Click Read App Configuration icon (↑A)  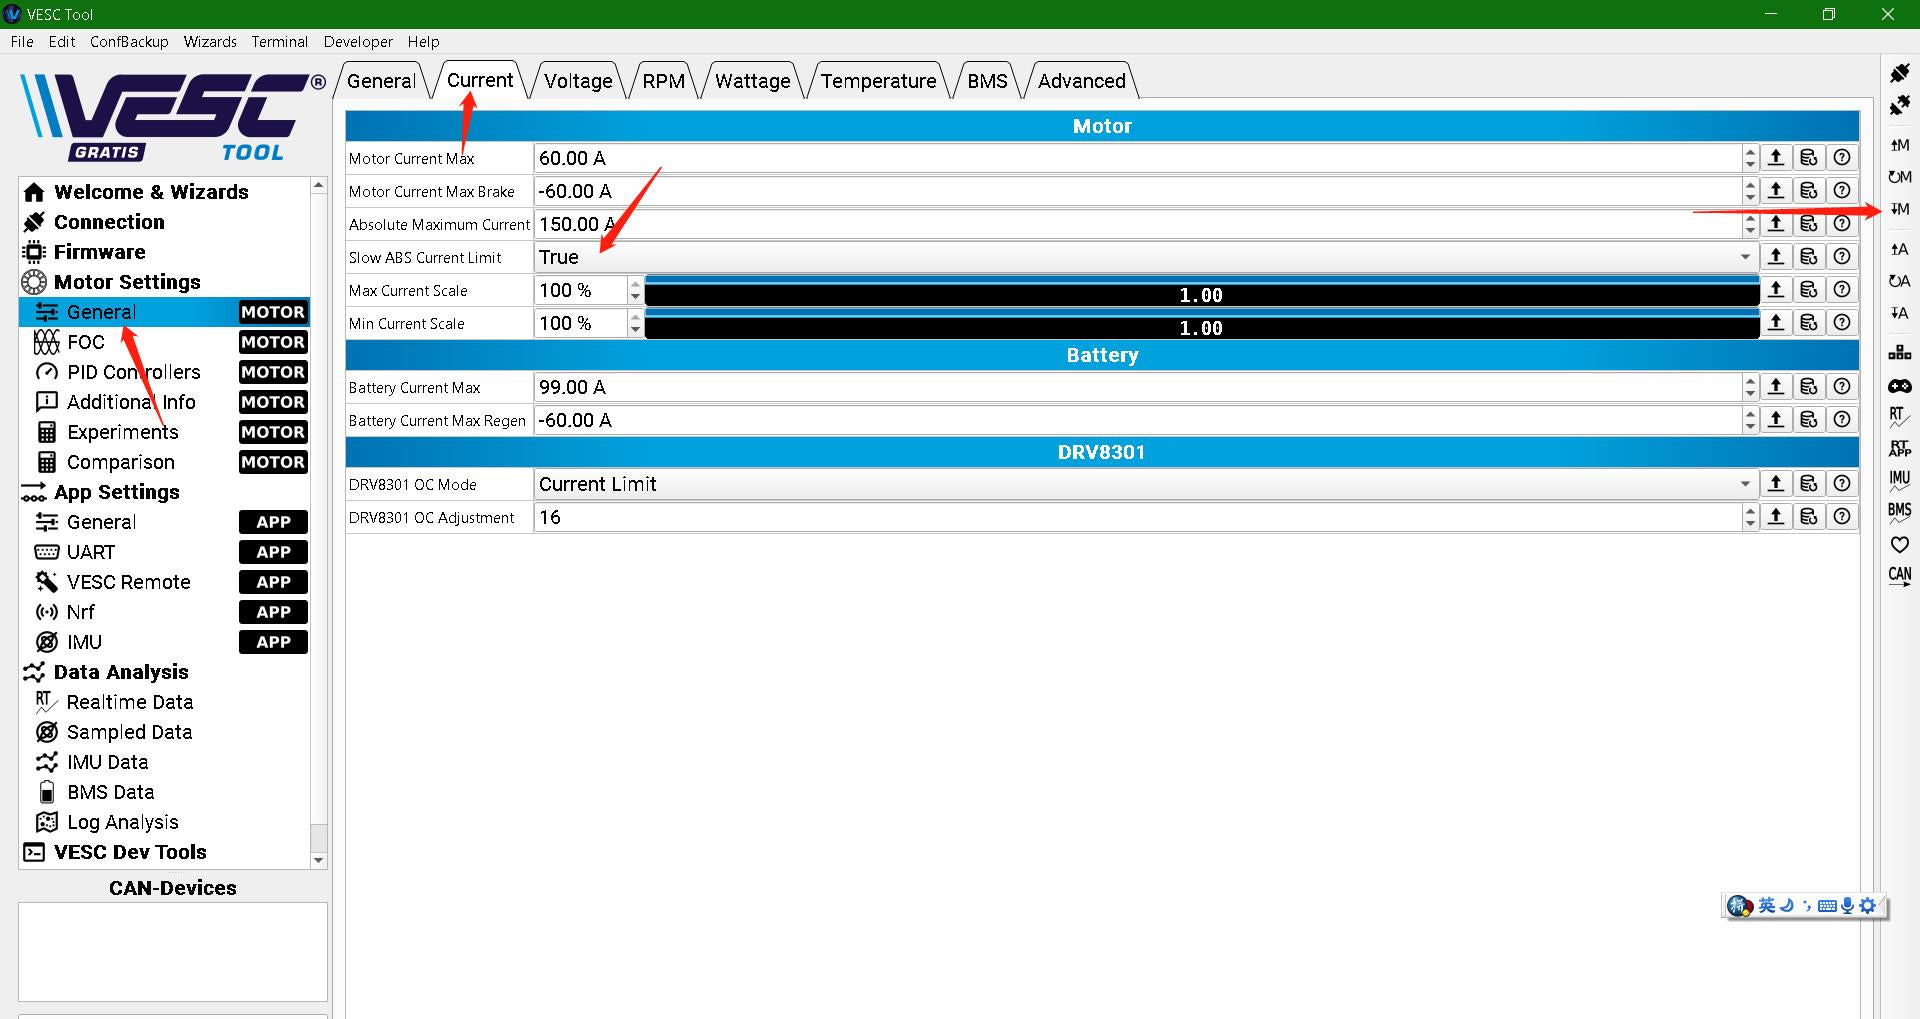click(1899, 249)
